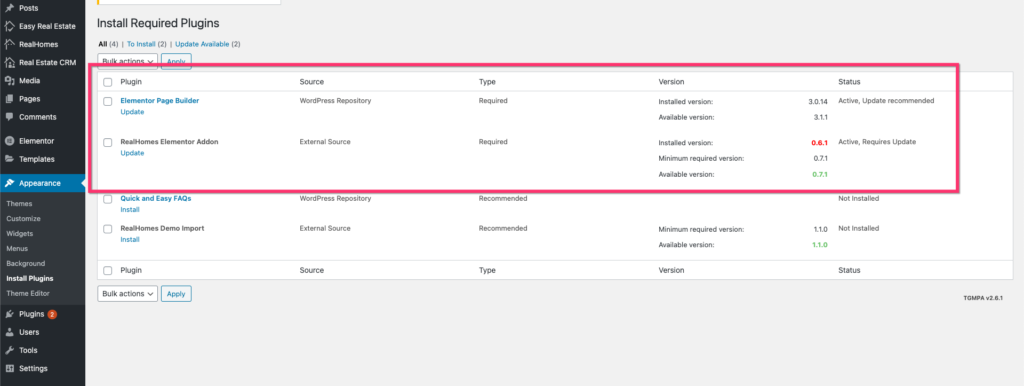Image resolution: width=1024 pixels, height=386 pixels.
Task: Click the Elementor circle icon
Action: (9, 141)
